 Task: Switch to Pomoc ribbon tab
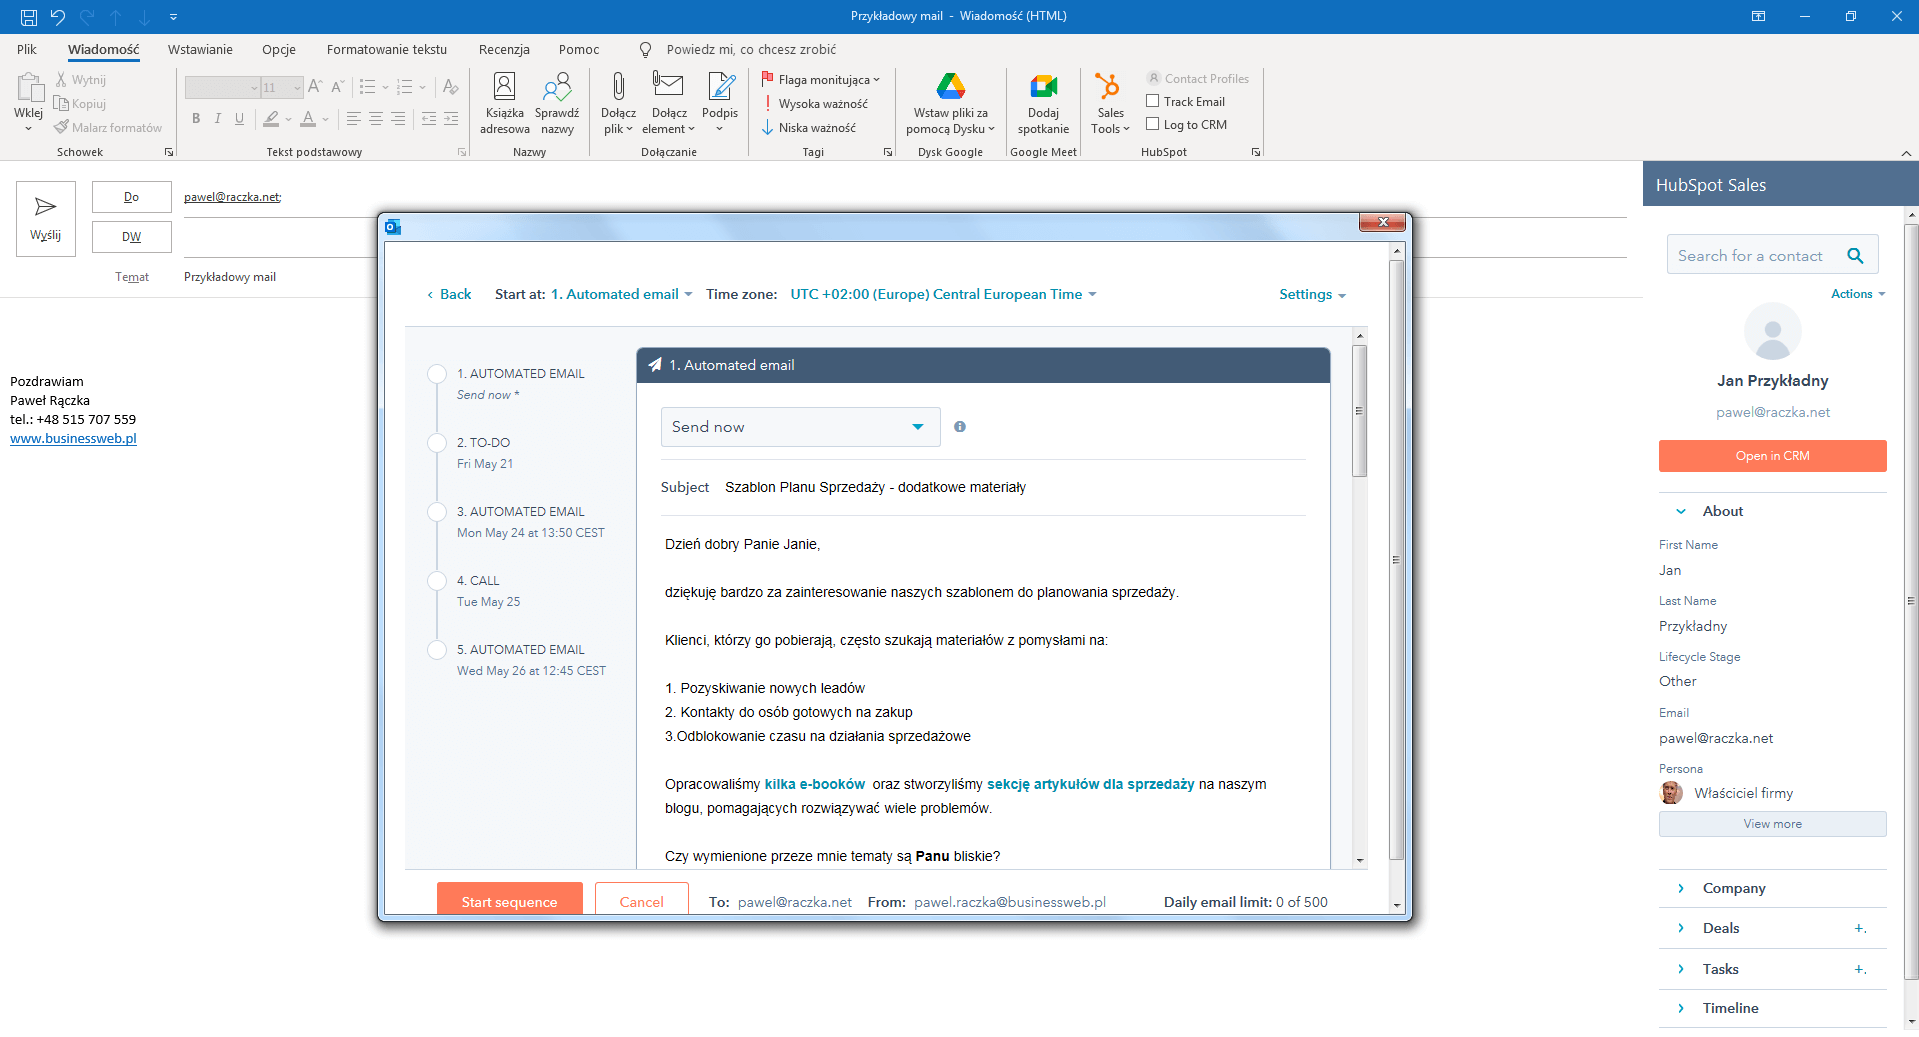pos(579,50)
